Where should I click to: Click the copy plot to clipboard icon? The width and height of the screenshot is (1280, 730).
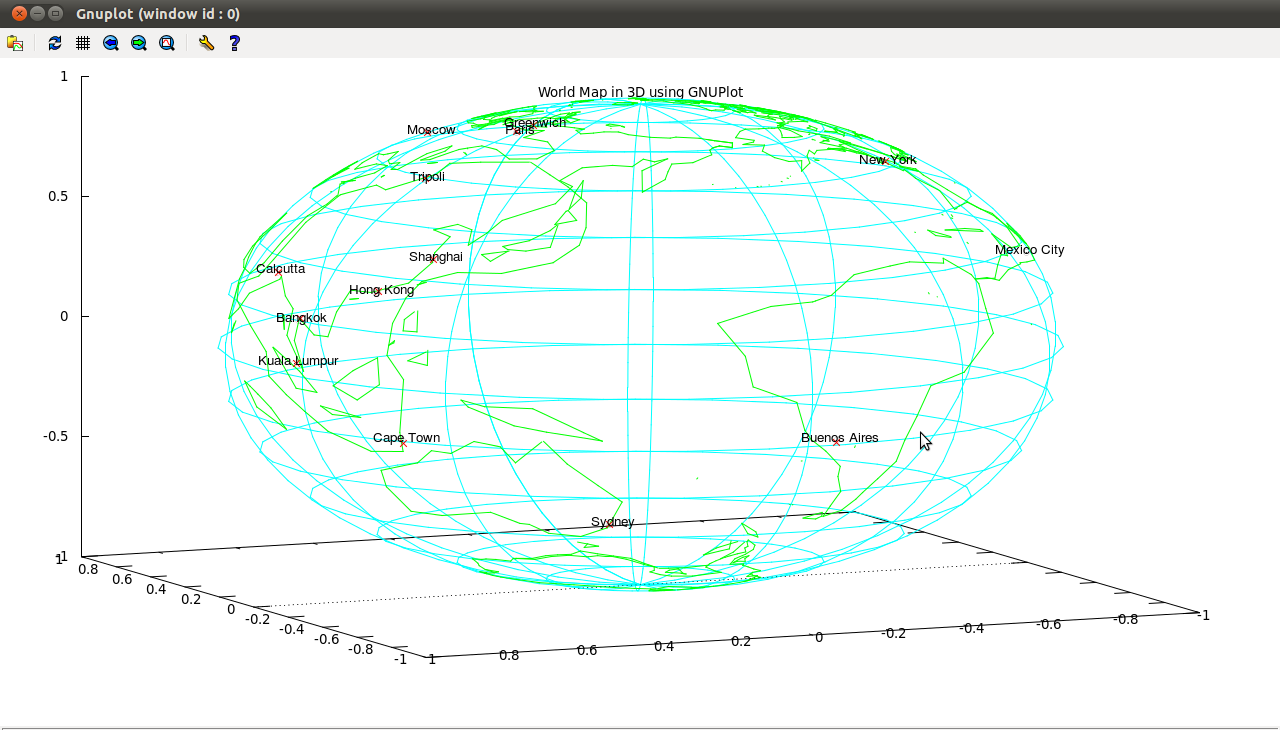click(14, 43)
